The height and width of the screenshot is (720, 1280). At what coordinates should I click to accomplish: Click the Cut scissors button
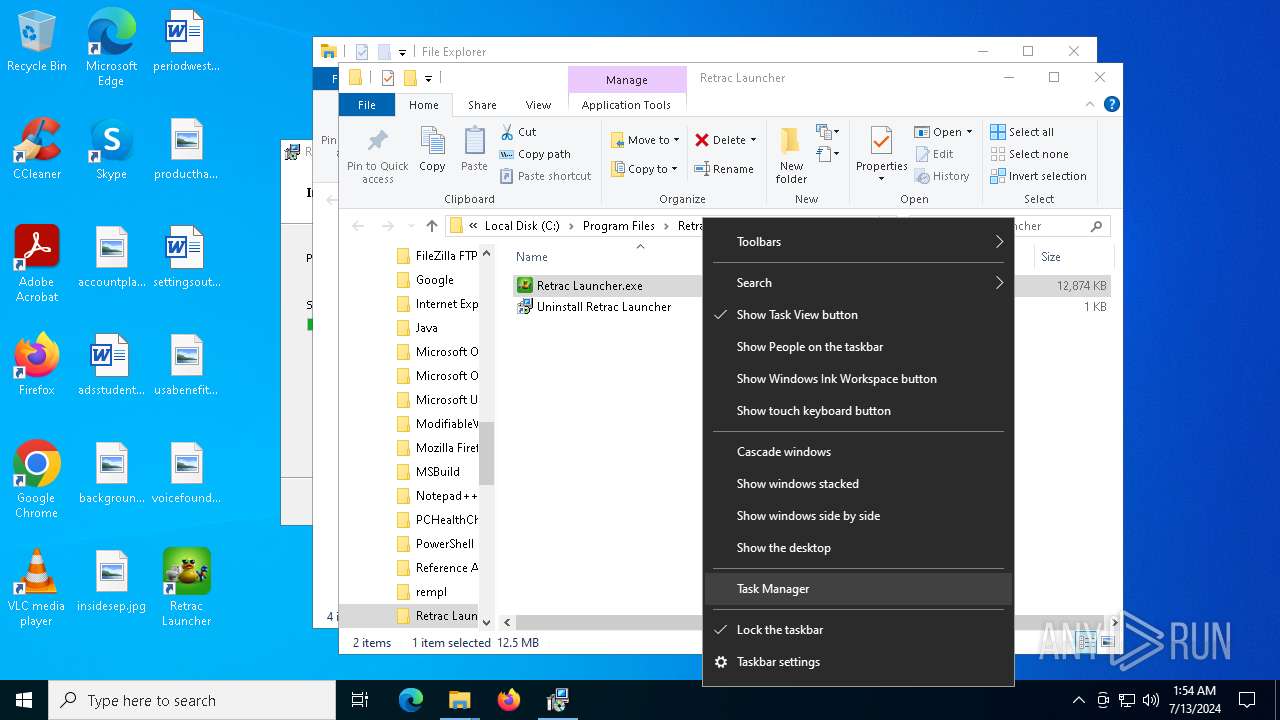tap(518, 132)
